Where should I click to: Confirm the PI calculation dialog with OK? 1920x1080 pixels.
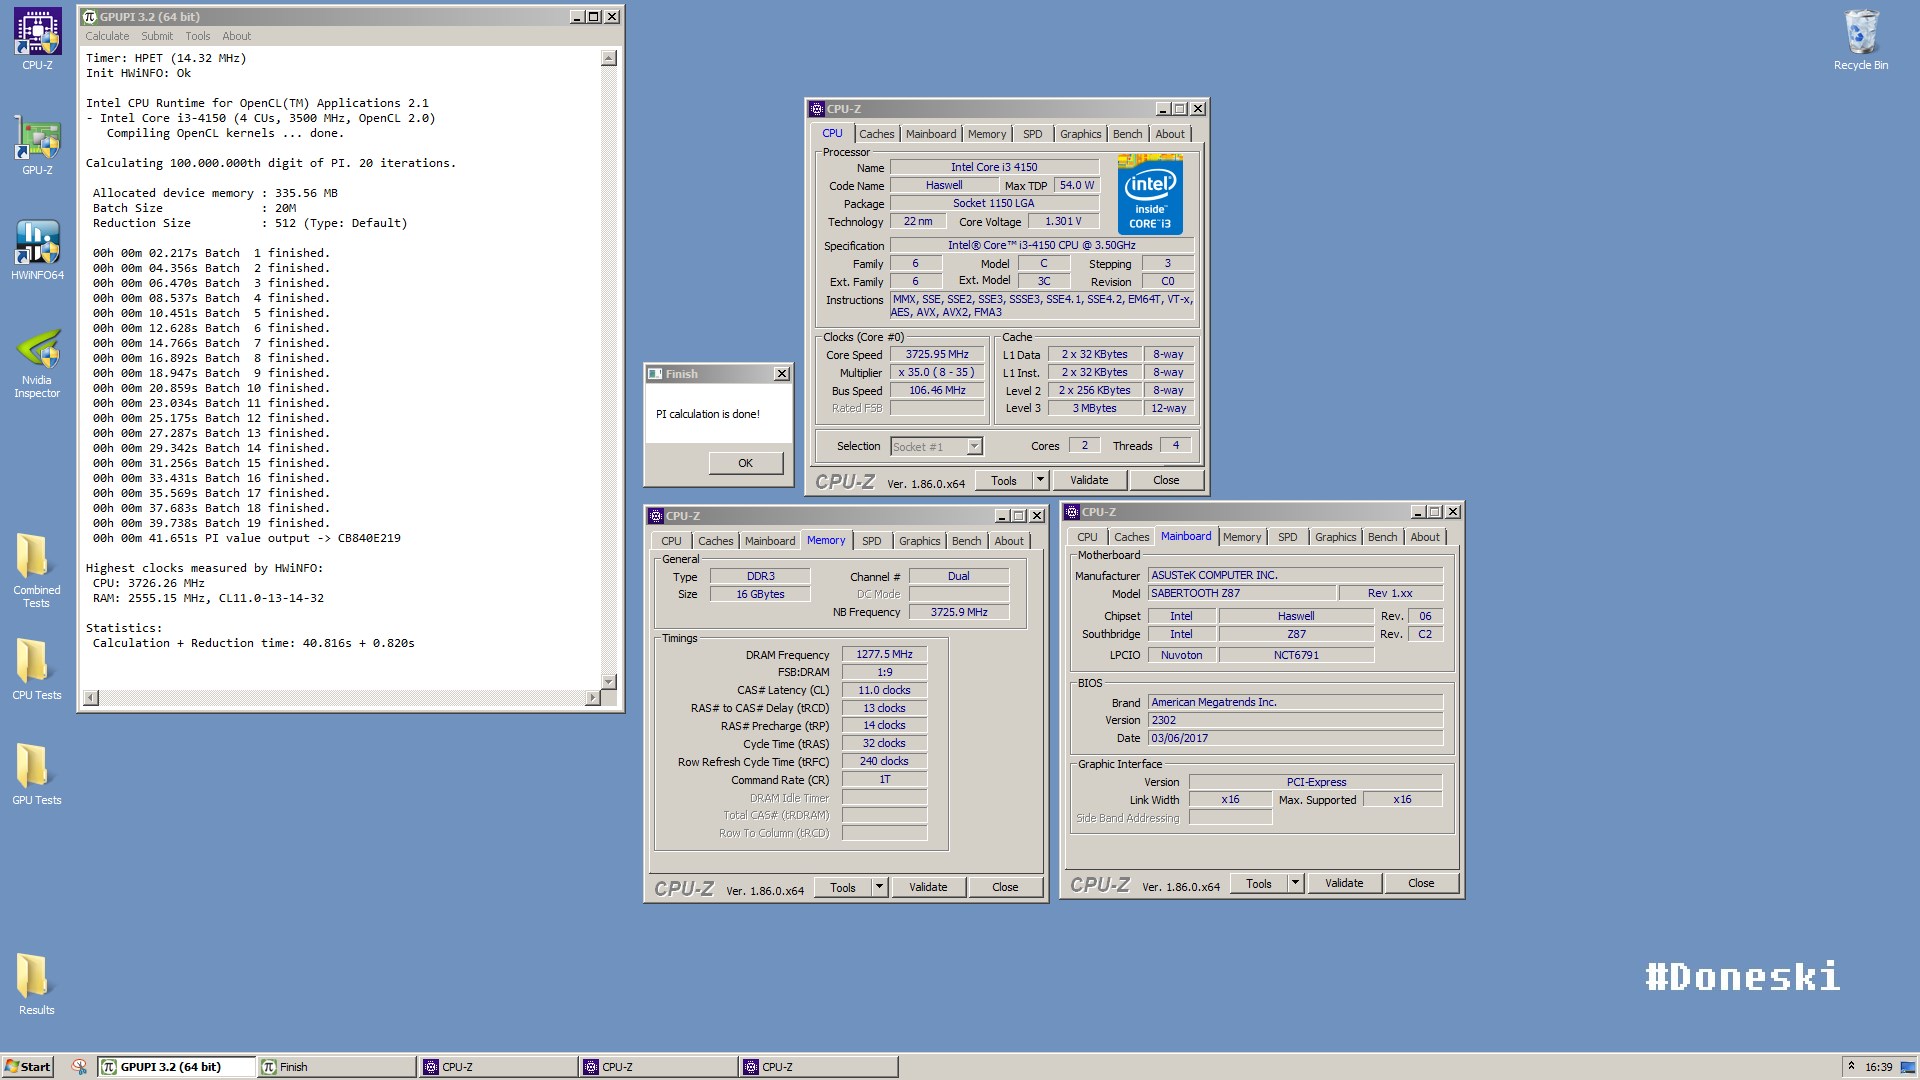(745, 463)
